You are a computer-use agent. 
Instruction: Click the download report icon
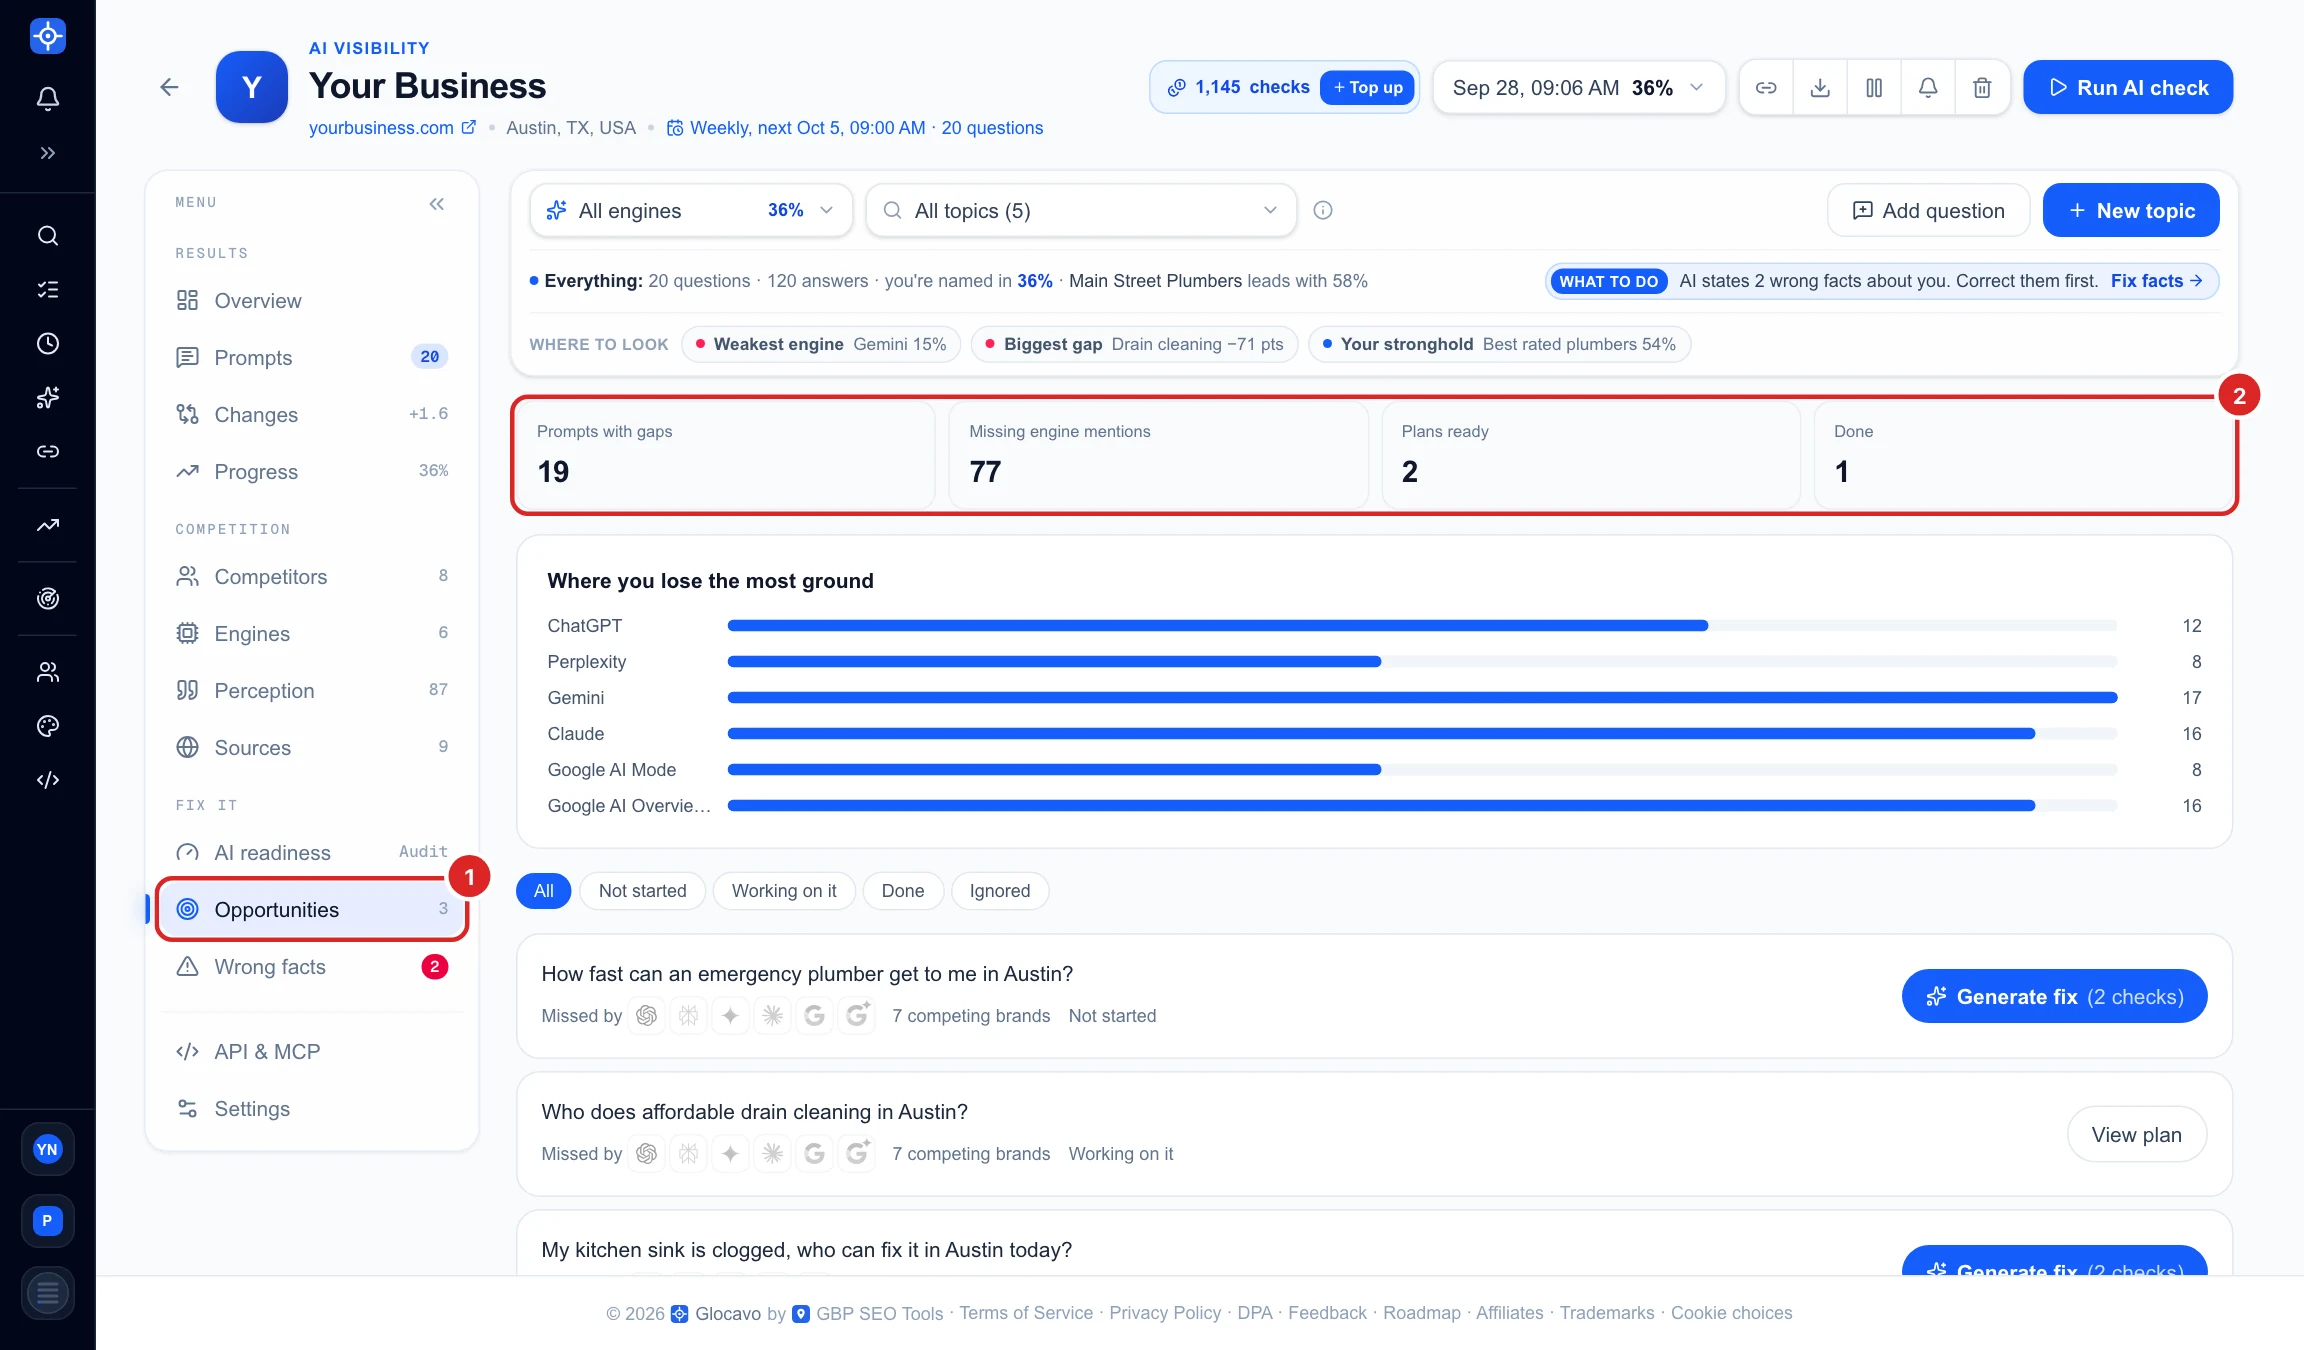(x=1820, y=88)
